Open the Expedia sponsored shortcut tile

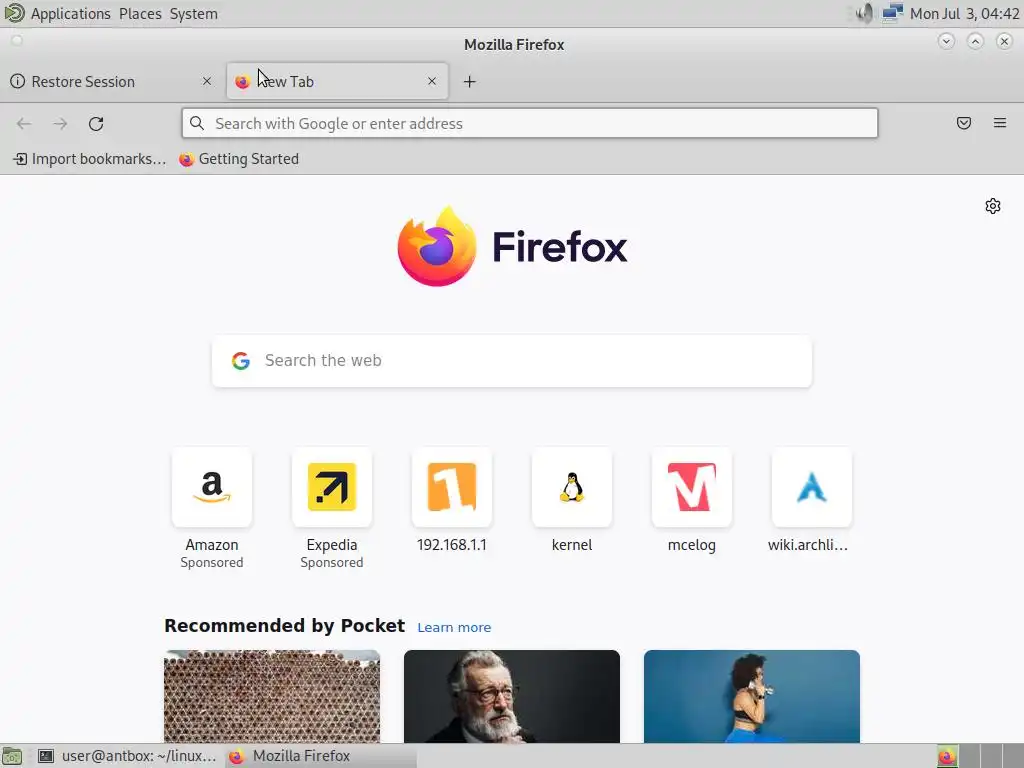pyautogui.click(x=332, y=487)
